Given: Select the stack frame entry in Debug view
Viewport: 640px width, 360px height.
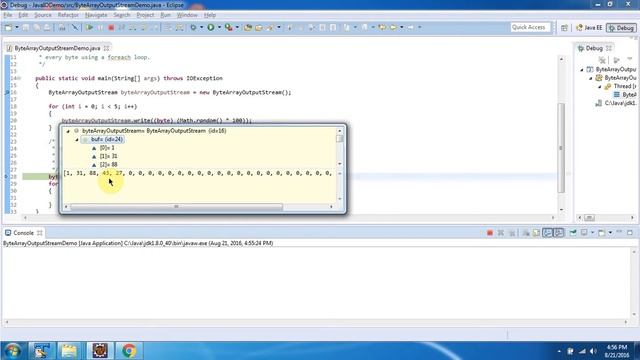Looking at the screenshot, I should point(625,95).
